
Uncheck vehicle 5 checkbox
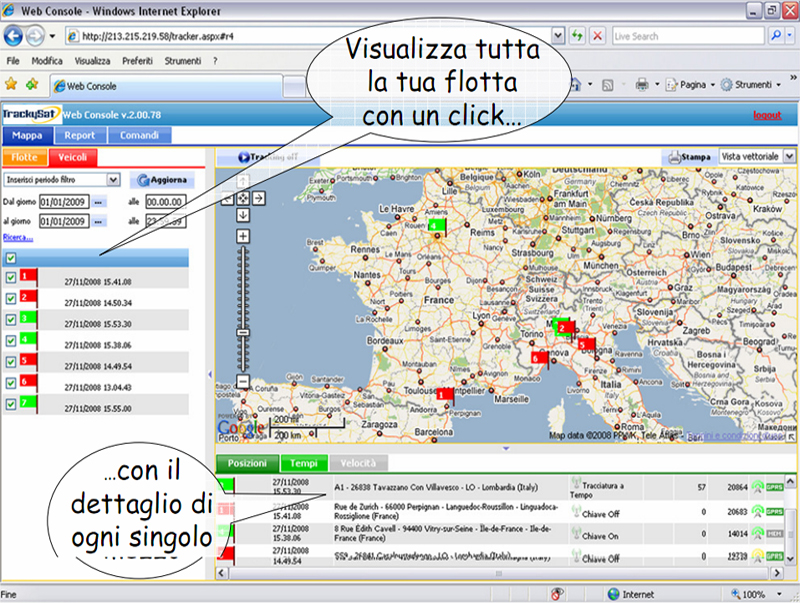[11, 362]
